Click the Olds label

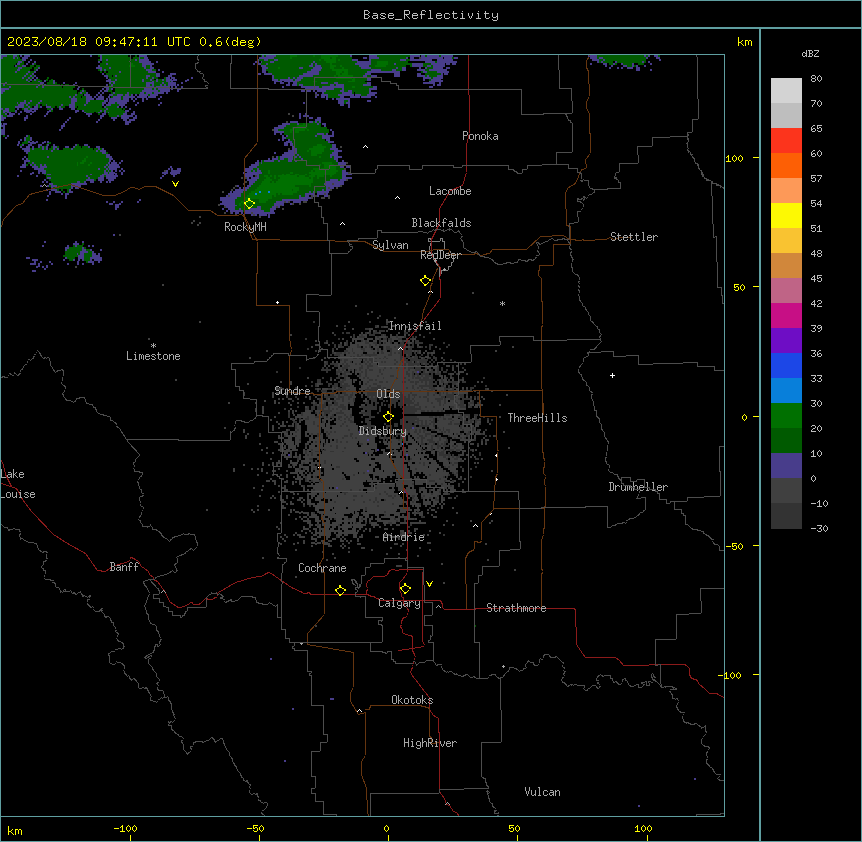[x=388, y=394]
